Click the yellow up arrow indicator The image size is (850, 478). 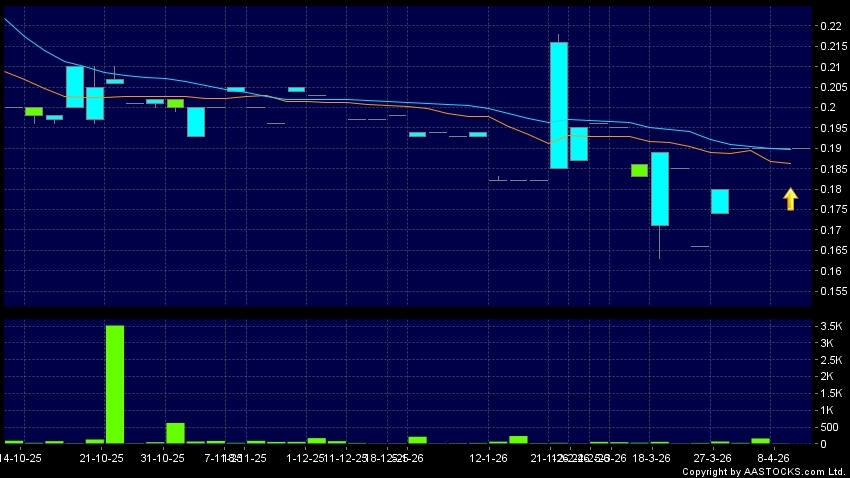[790, 199]
